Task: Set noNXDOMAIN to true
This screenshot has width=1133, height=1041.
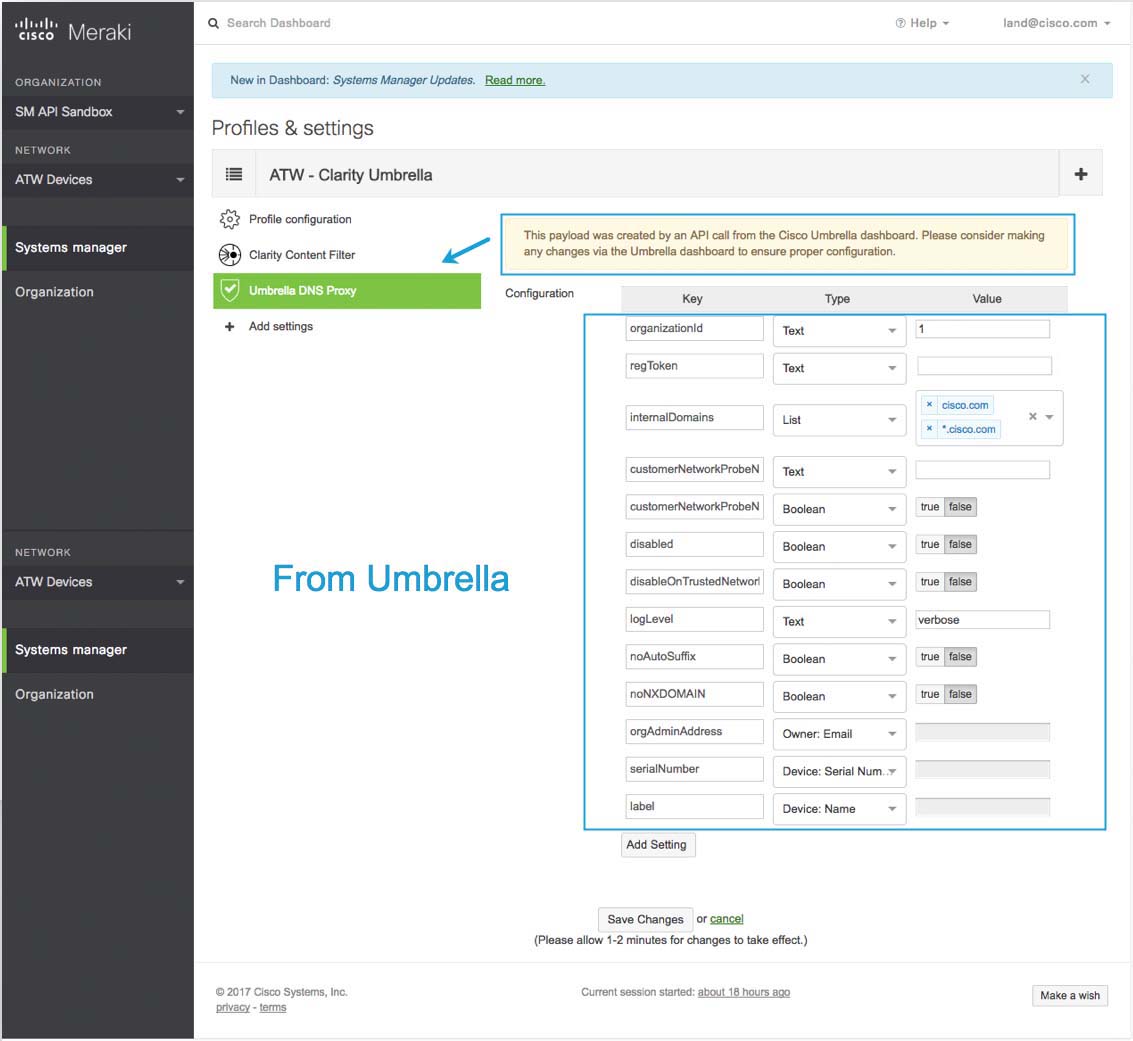Action: click(930, 694)
